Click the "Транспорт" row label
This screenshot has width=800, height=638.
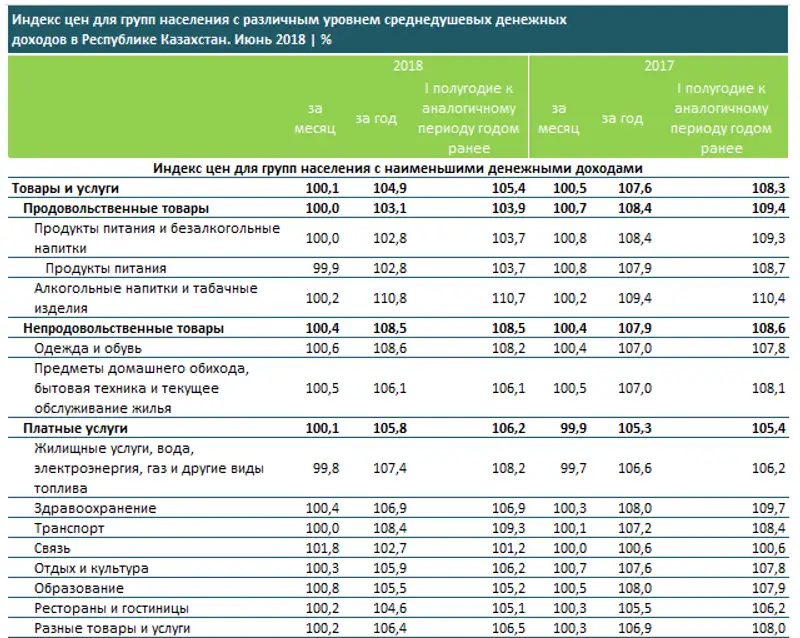coord(69,528)
